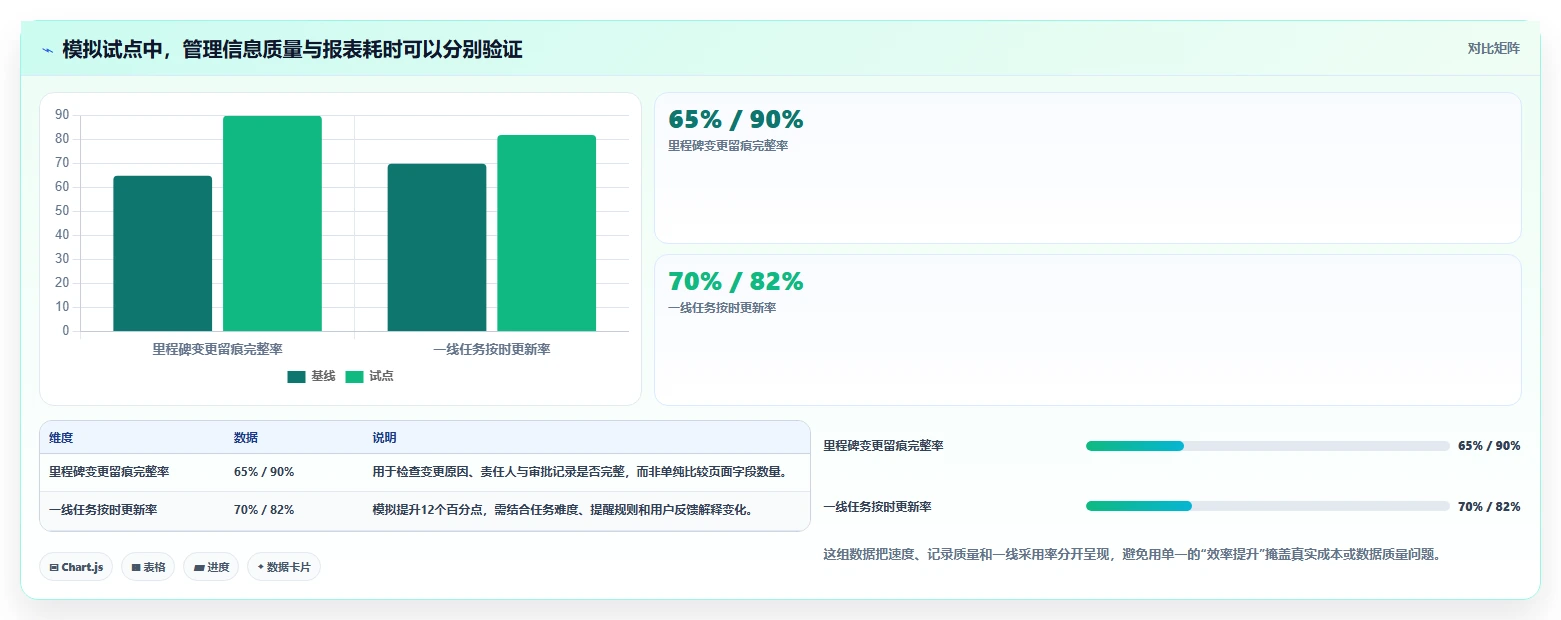
Task: Click the 一线任务按时更新率 progress bar
Action: pyautogui.click(x=1267, y=506)
